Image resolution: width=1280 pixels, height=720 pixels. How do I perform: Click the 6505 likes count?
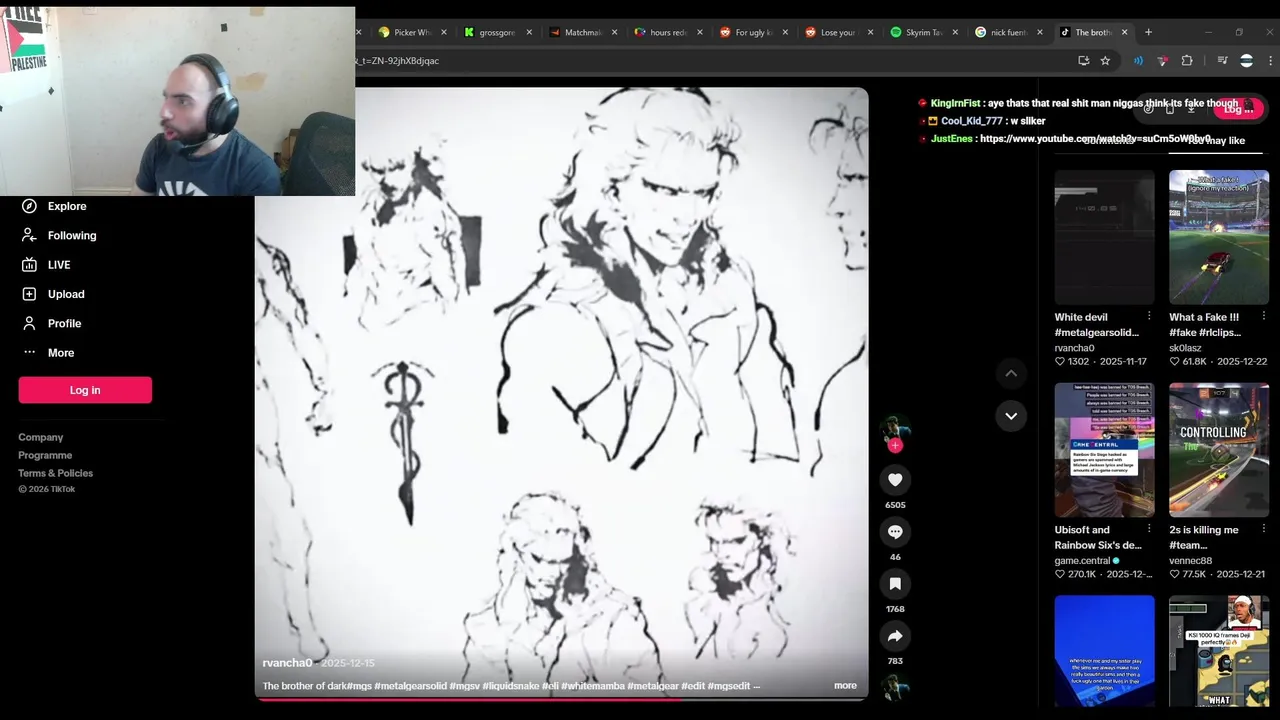(x=895, y=505)
